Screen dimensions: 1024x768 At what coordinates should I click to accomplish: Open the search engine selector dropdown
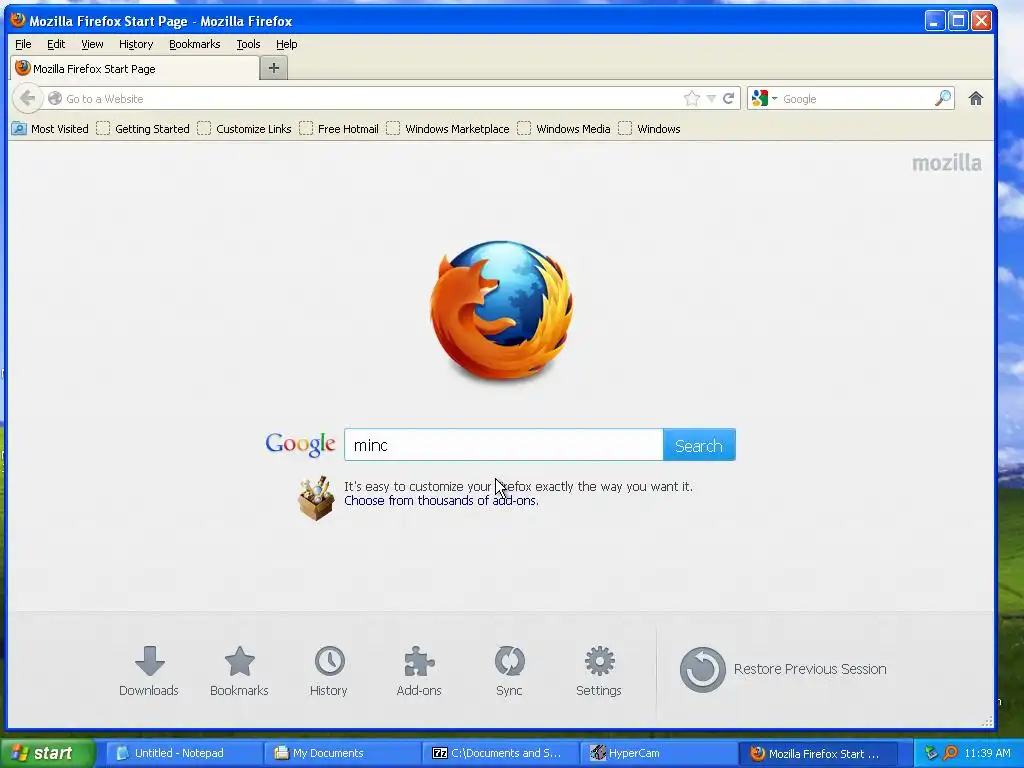764,99
